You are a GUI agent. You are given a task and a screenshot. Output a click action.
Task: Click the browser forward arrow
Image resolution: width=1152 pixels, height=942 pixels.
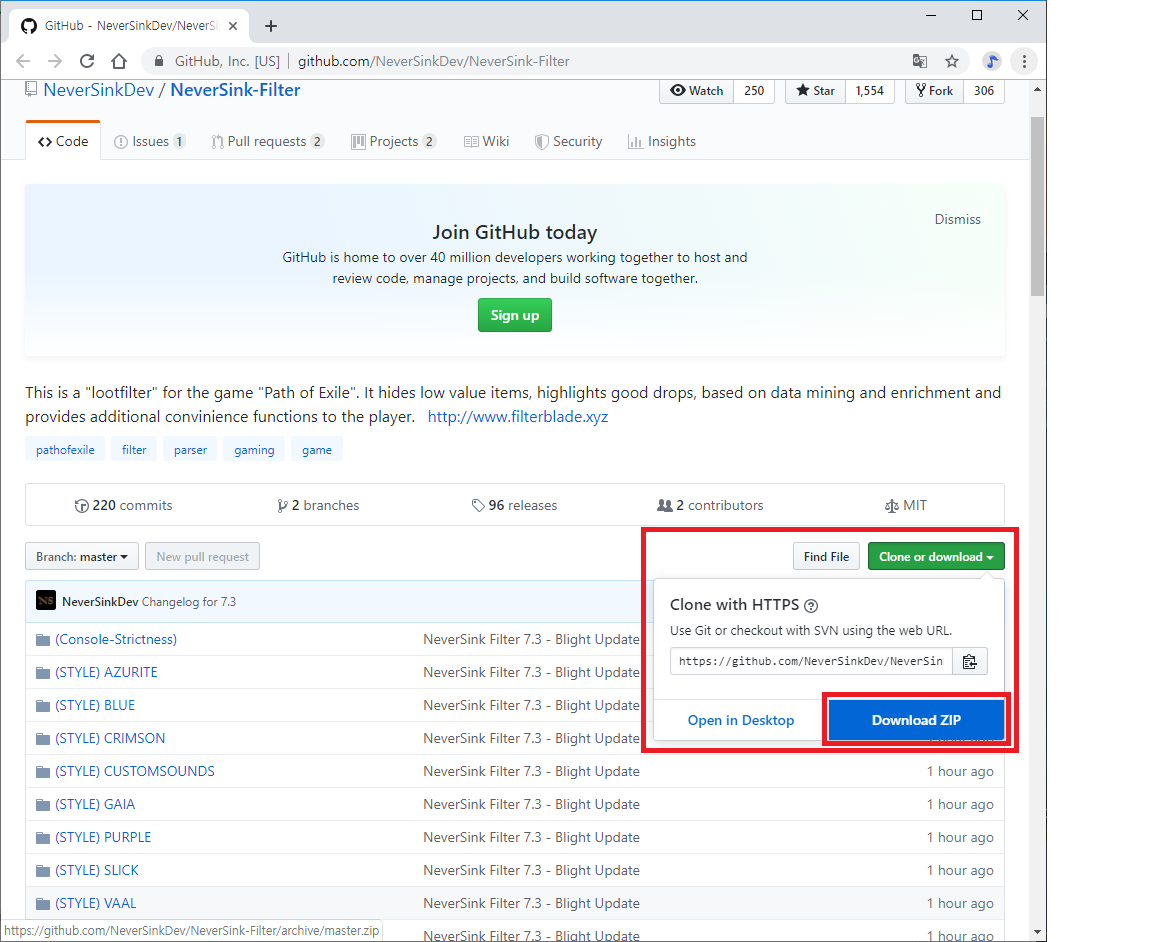coord(54,61)
